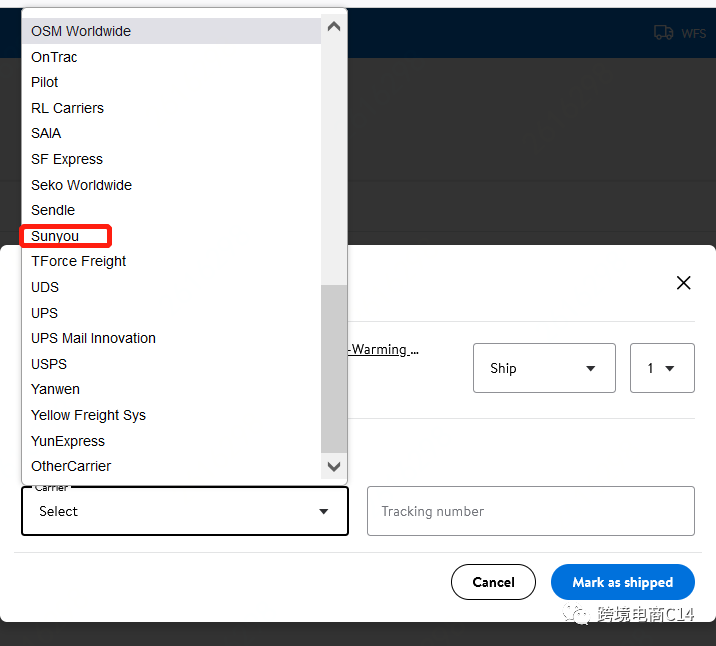This screenshot has height=646, width=716.
Task: Open the Warming product link
Action: click(383, 350)
